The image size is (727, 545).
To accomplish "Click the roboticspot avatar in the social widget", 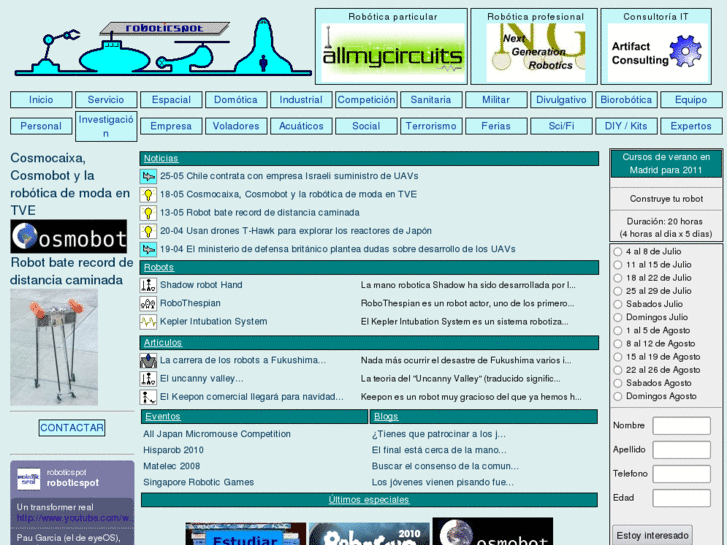I will [x=29, y=479].
